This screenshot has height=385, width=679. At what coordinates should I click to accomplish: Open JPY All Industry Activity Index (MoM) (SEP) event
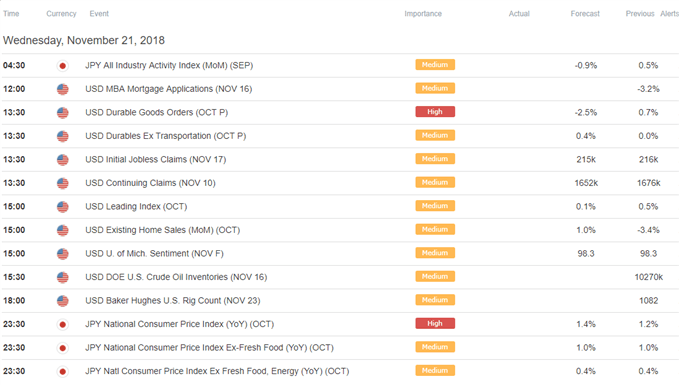[x=169, y=65]
